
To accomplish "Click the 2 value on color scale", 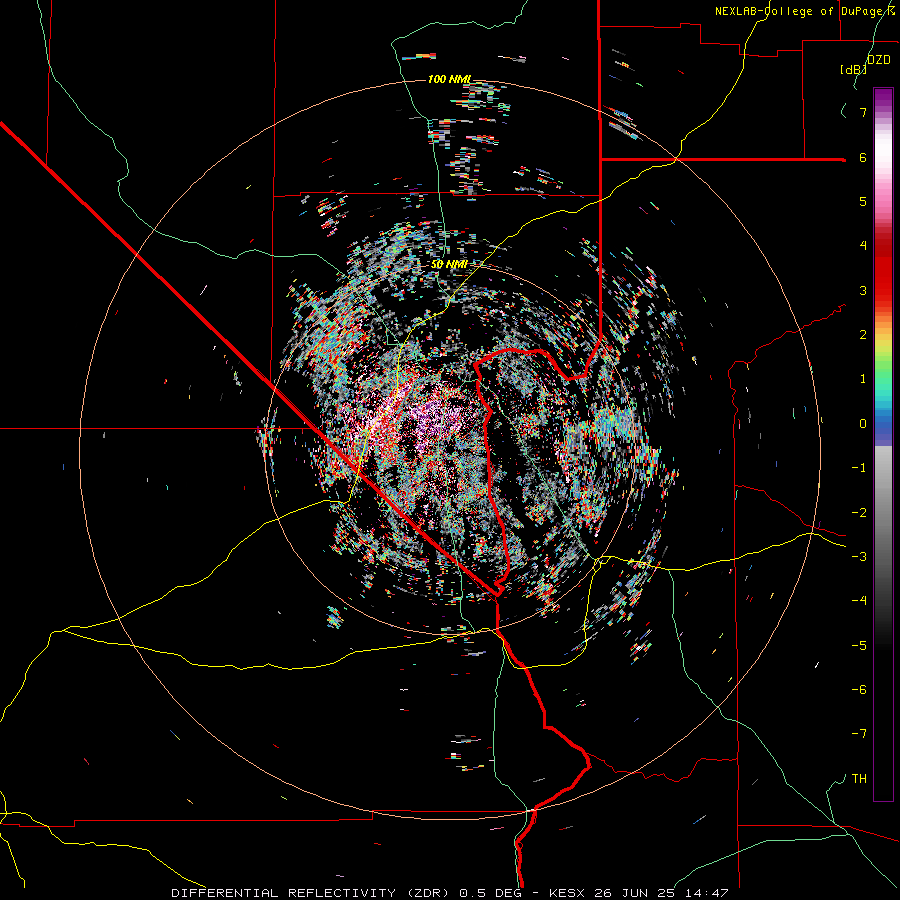I will [x=863, y=335].
